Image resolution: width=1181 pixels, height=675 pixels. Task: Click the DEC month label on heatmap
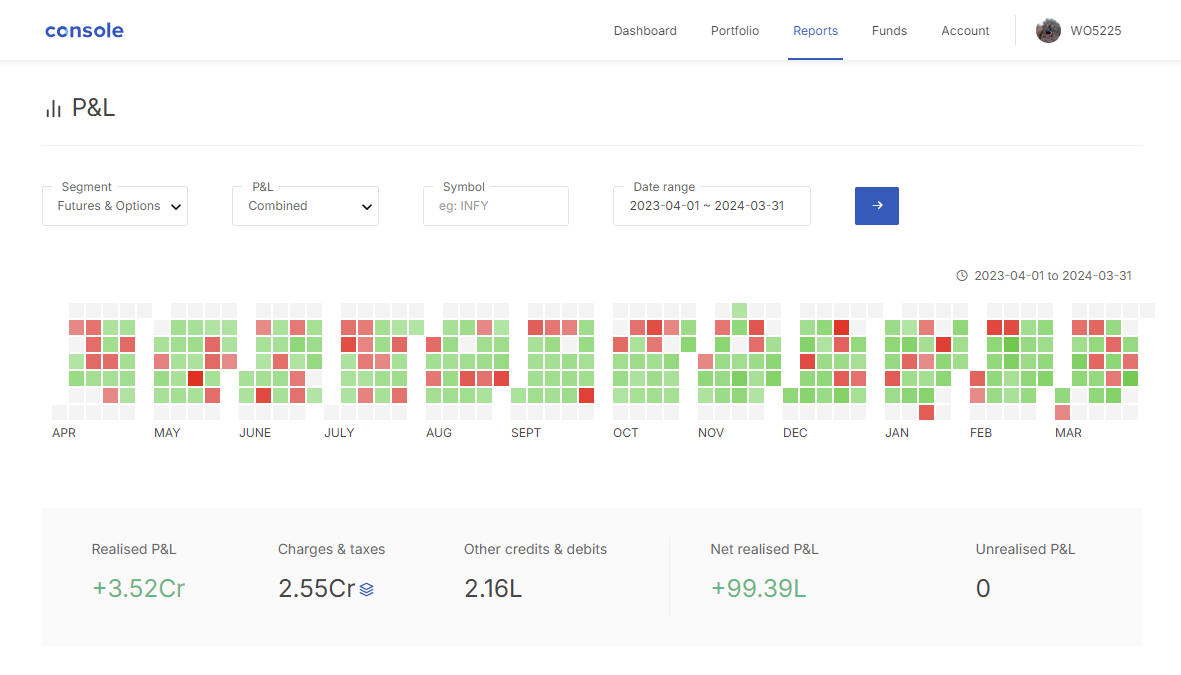795,433
